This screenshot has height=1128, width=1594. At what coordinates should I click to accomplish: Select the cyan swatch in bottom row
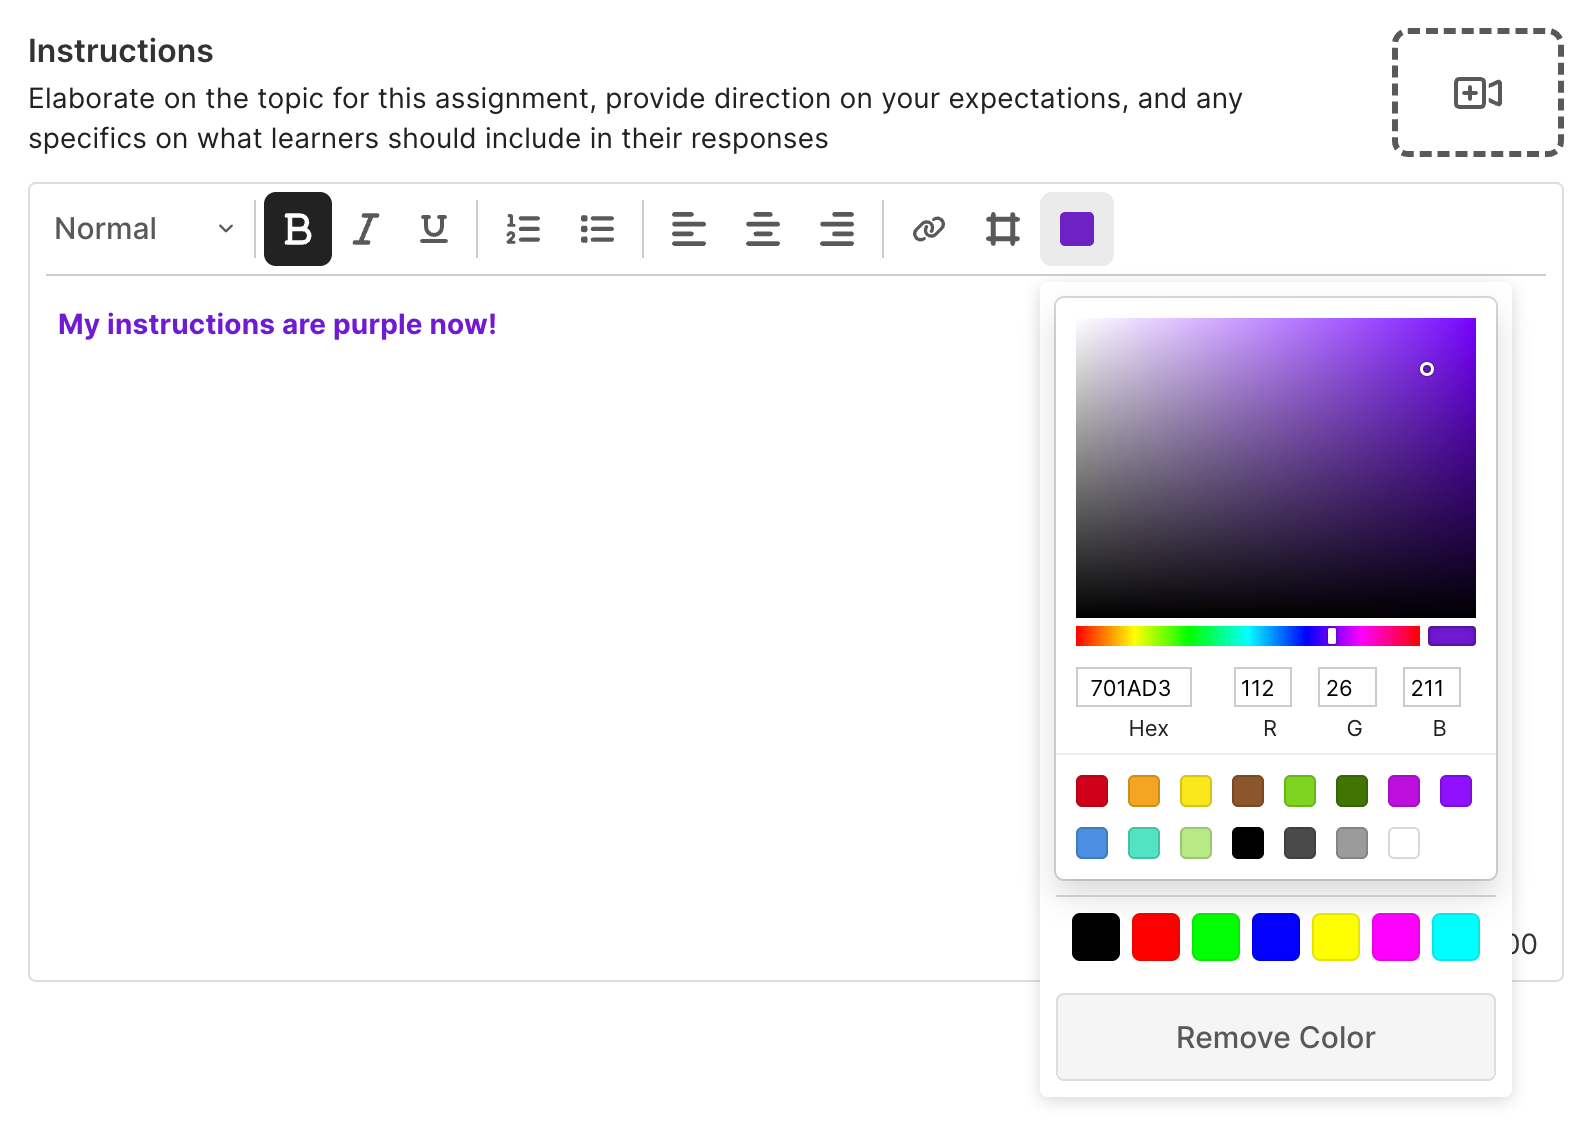coord(1456,937)
